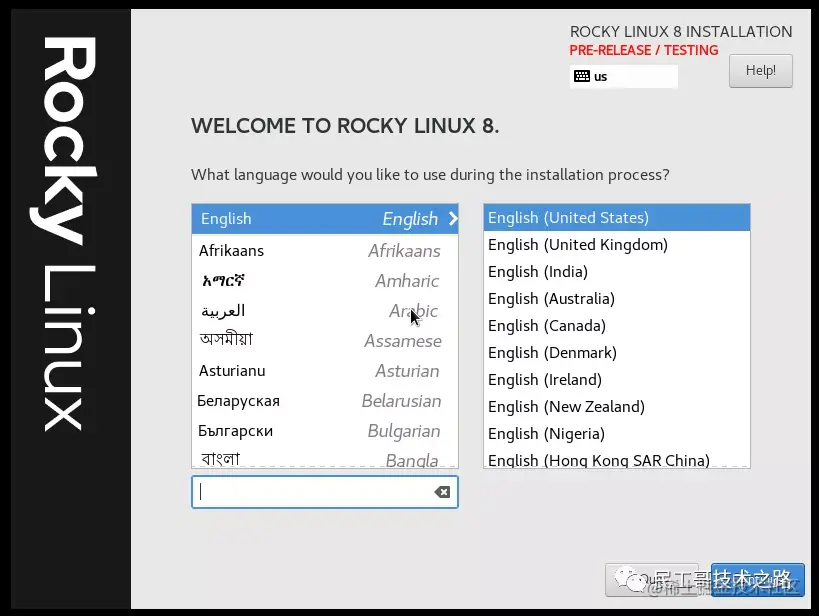Choose Bulgarian in the language list
819x616 pixels.
pyautogui.click(x=325, y=431)
